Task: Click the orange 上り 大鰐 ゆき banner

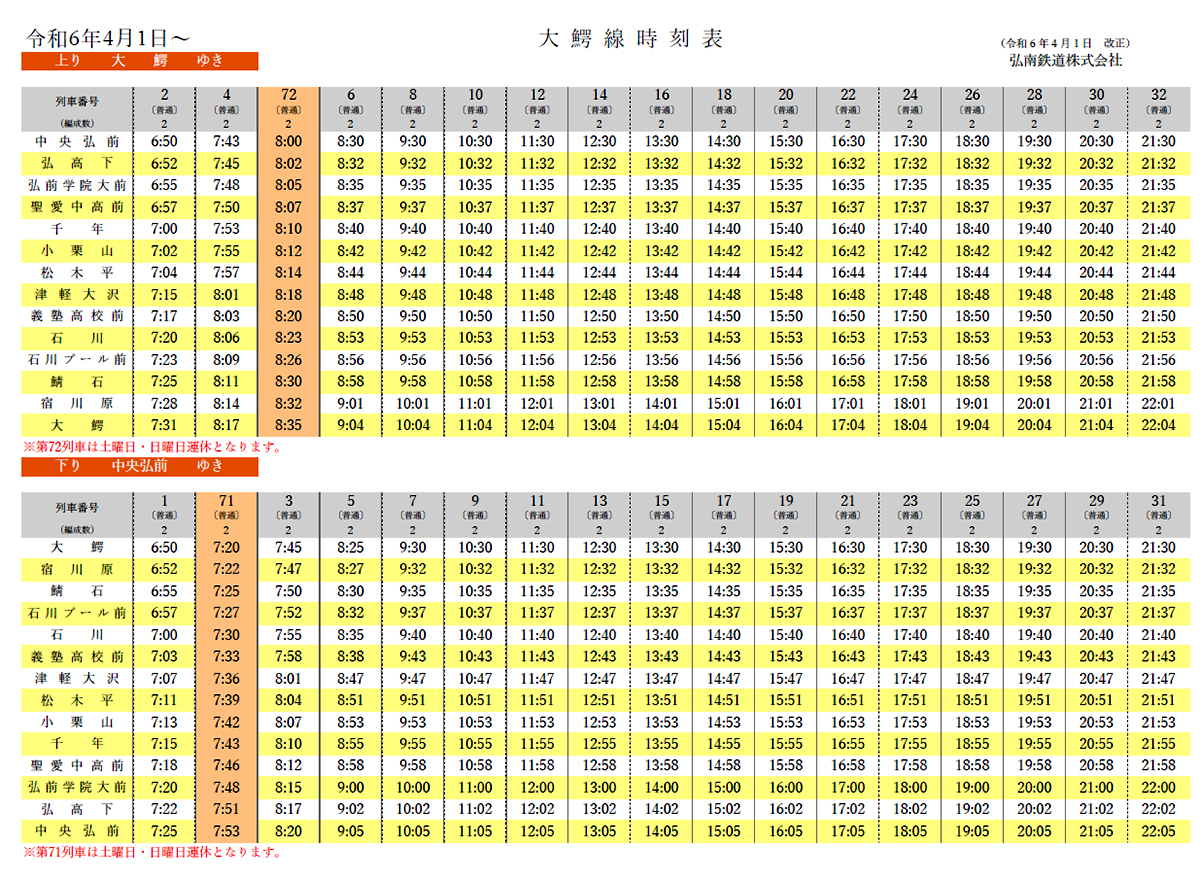Action: point(140,61)
